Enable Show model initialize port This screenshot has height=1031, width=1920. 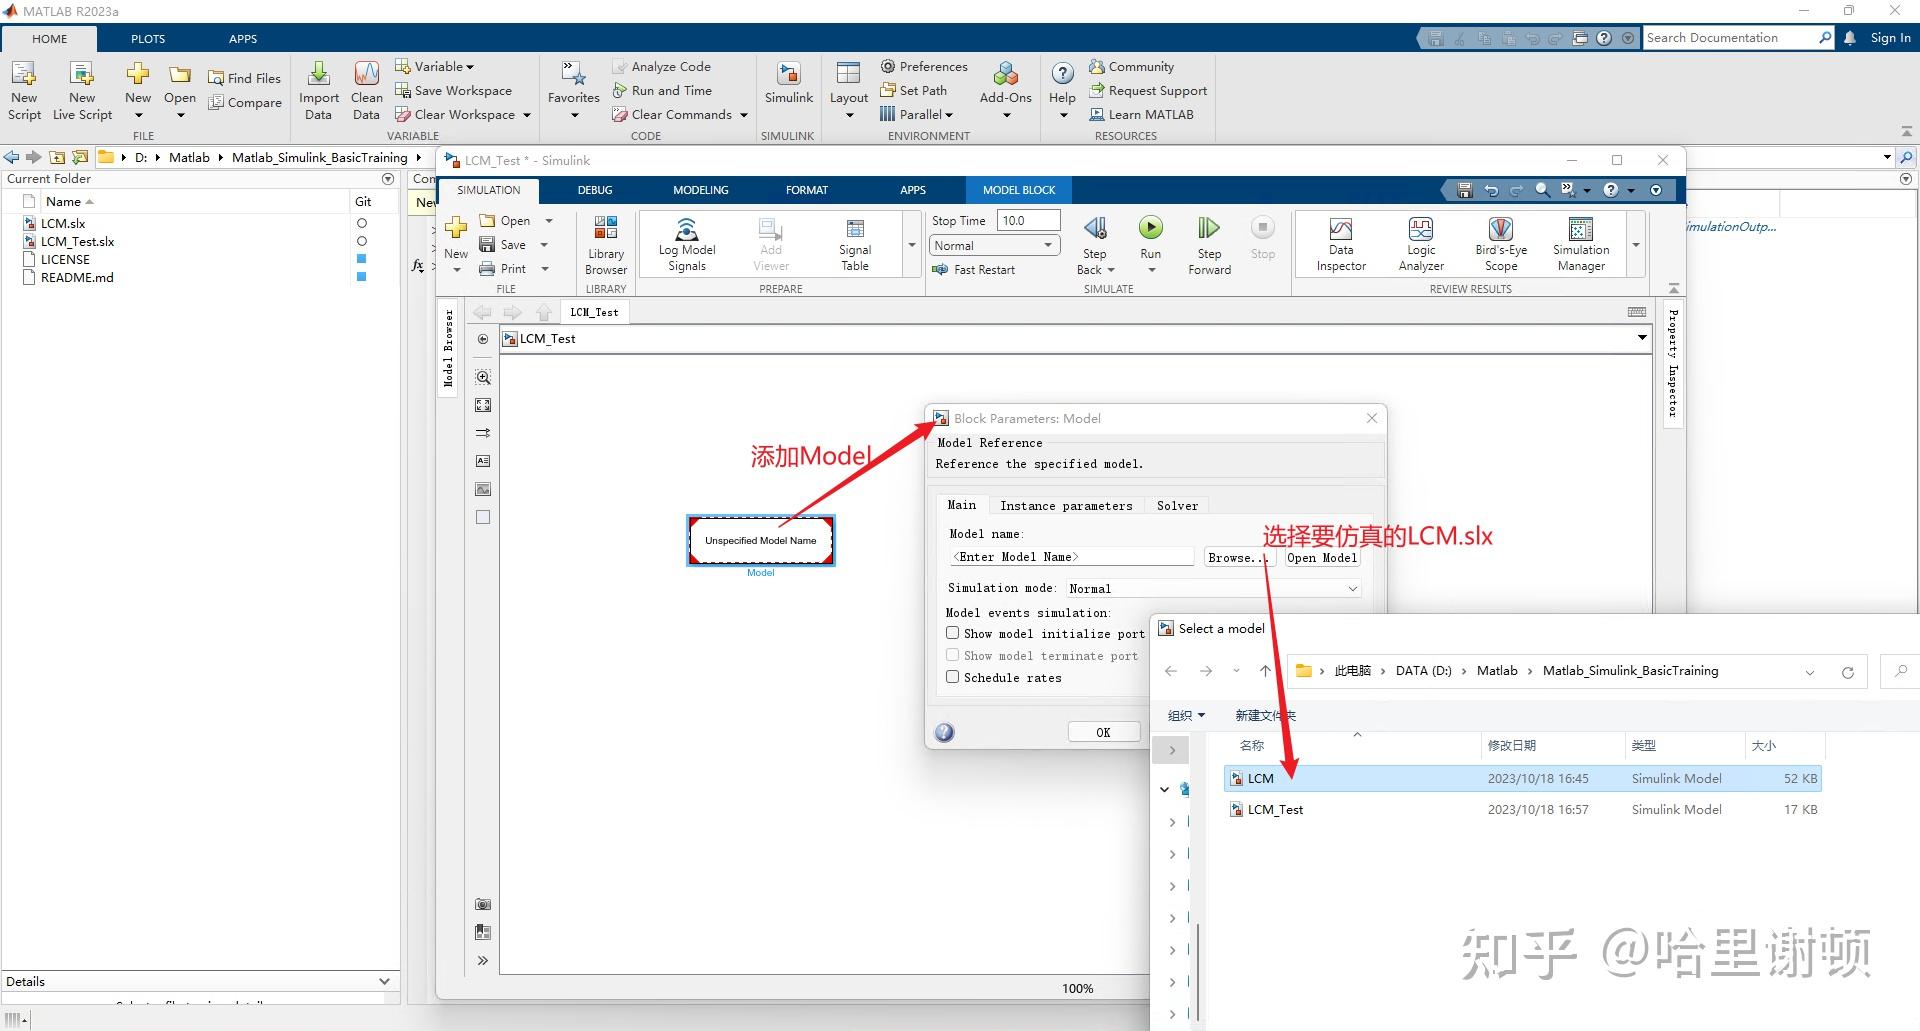click(x=953, y=632)
